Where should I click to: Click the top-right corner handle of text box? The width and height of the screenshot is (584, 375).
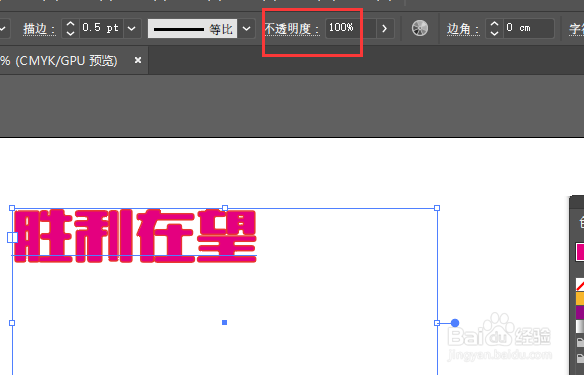(437, 208)
